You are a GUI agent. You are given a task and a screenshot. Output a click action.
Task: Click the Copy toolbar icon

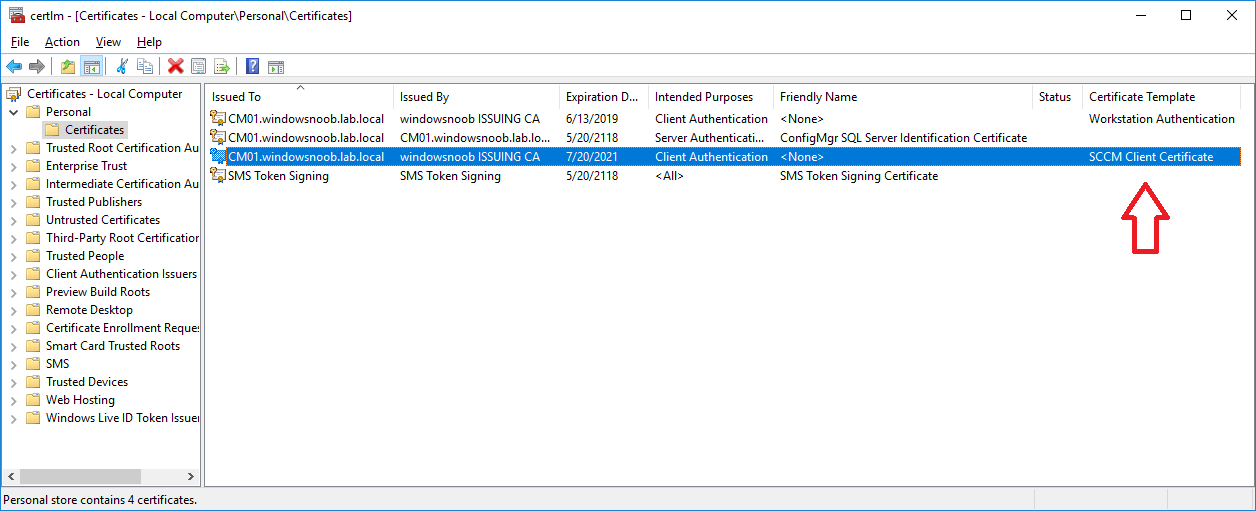point(145,66)
